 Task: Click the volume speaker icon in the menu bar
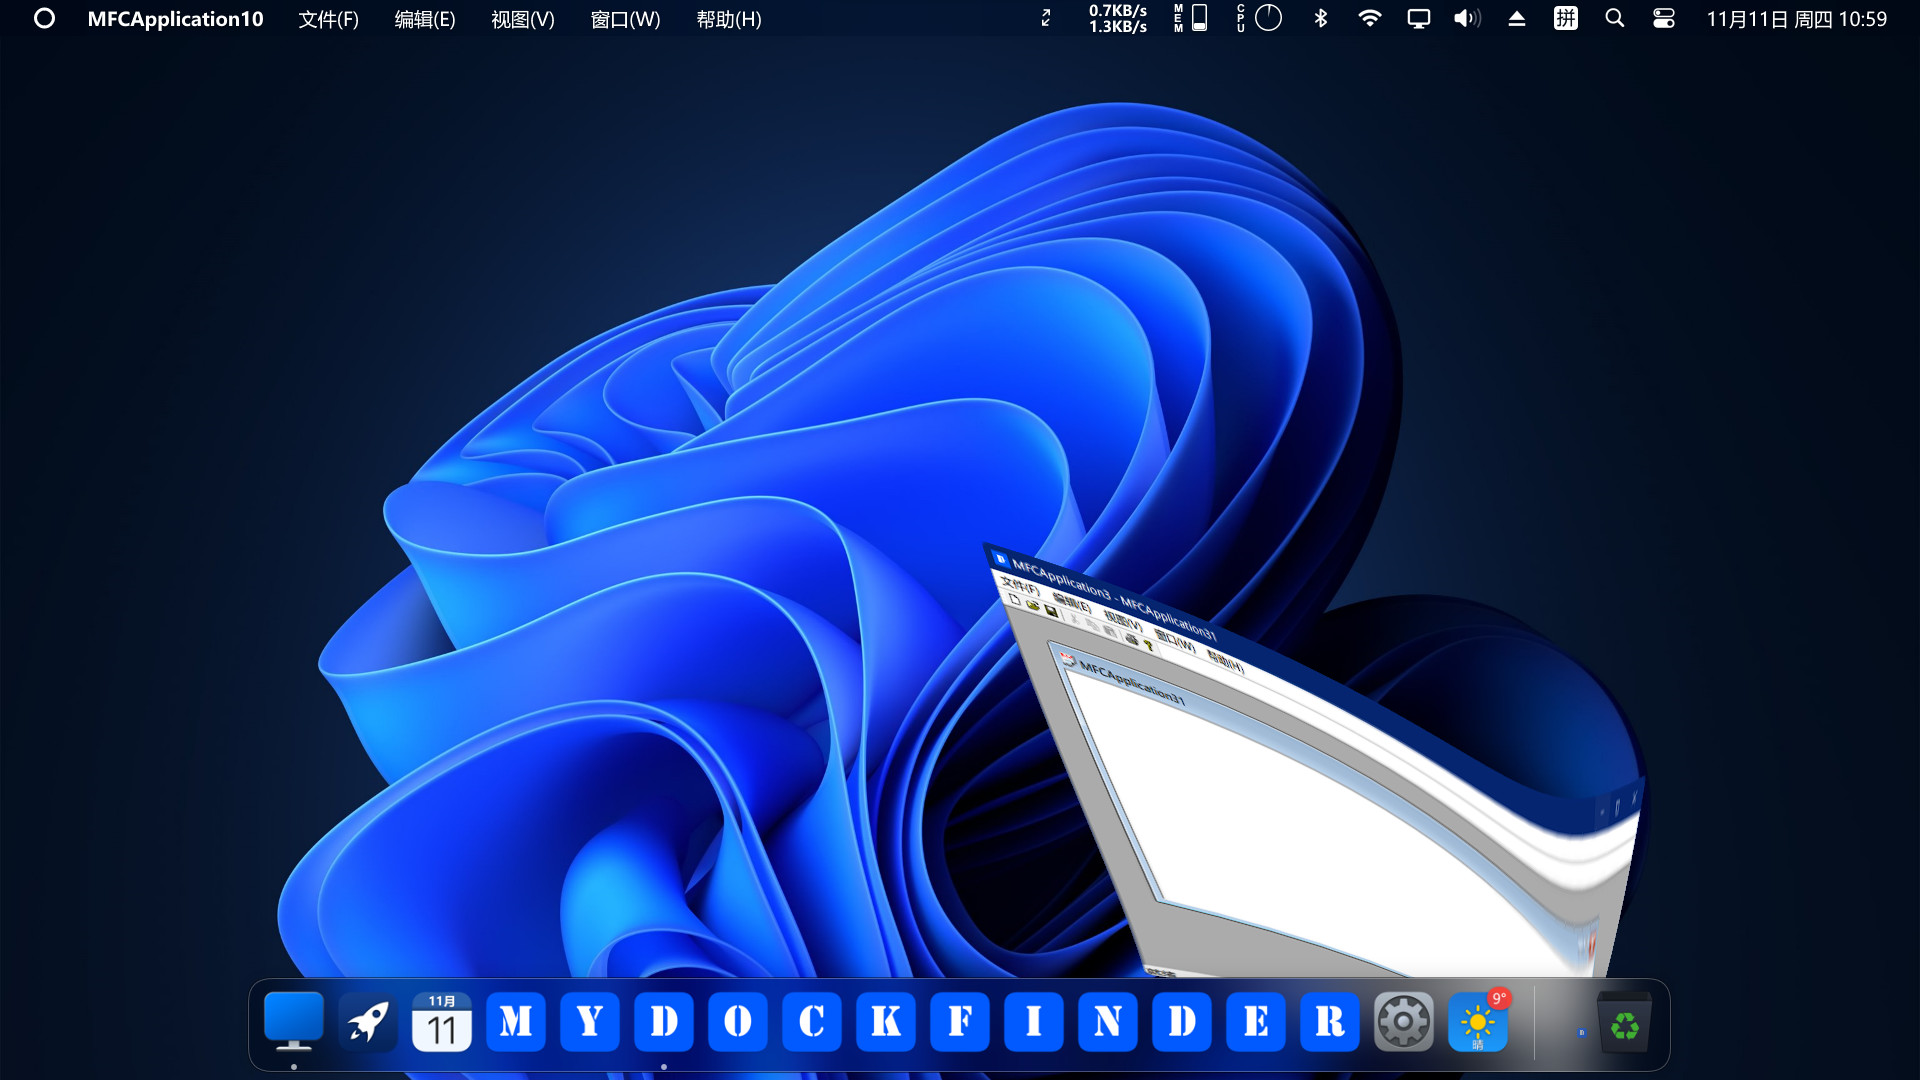1466,18
